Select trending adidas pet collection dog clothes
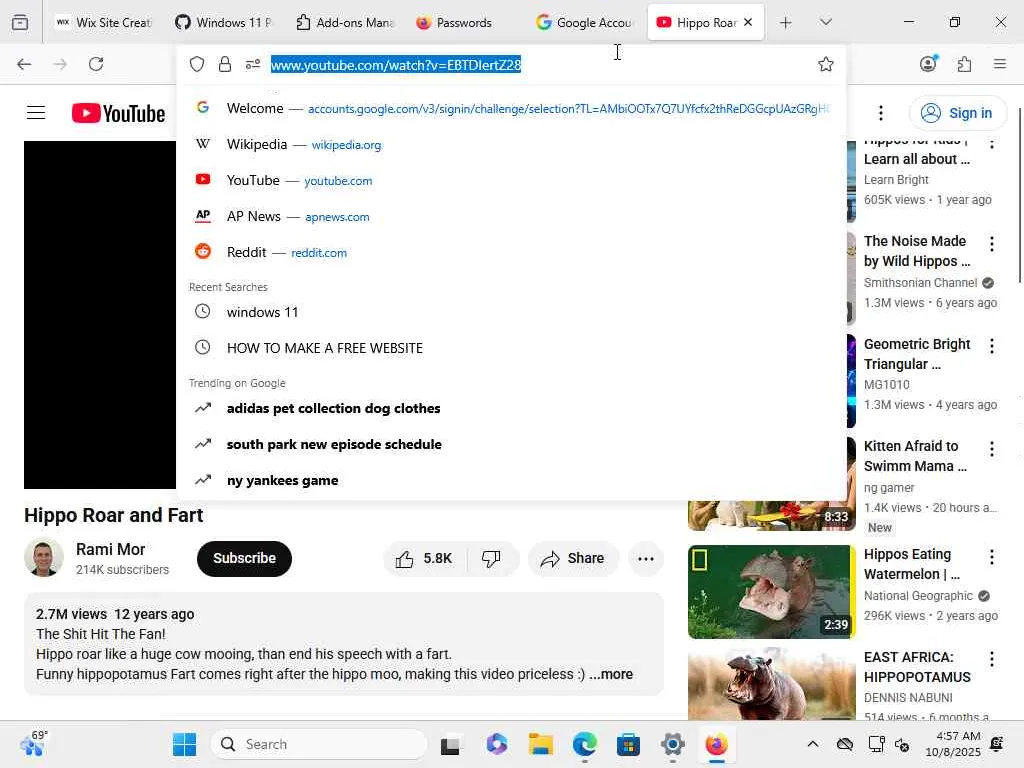Viewport: 1024px width, 768px height. tap(511, 408)
